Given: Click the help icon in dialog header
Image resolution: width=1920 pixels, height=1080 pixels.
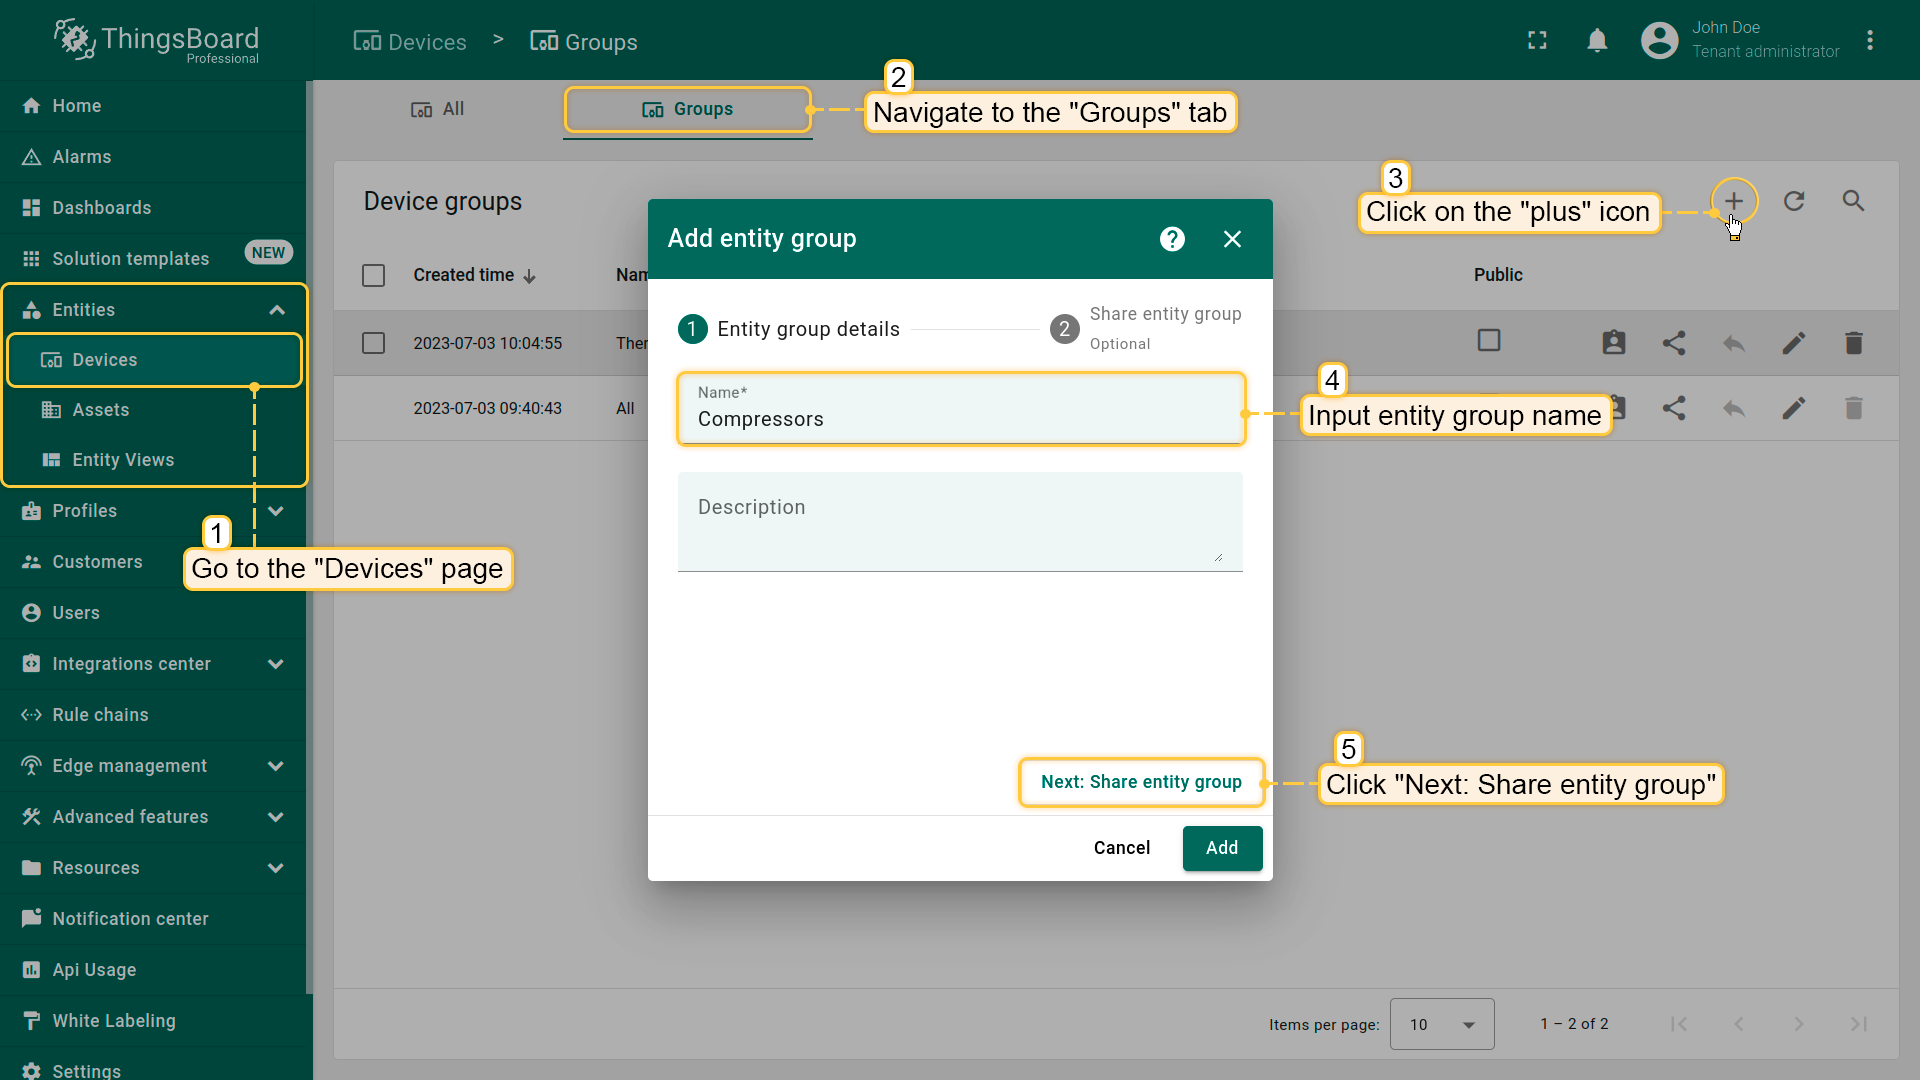Looking at the screenshot, I should click(x=1172, y=239).
